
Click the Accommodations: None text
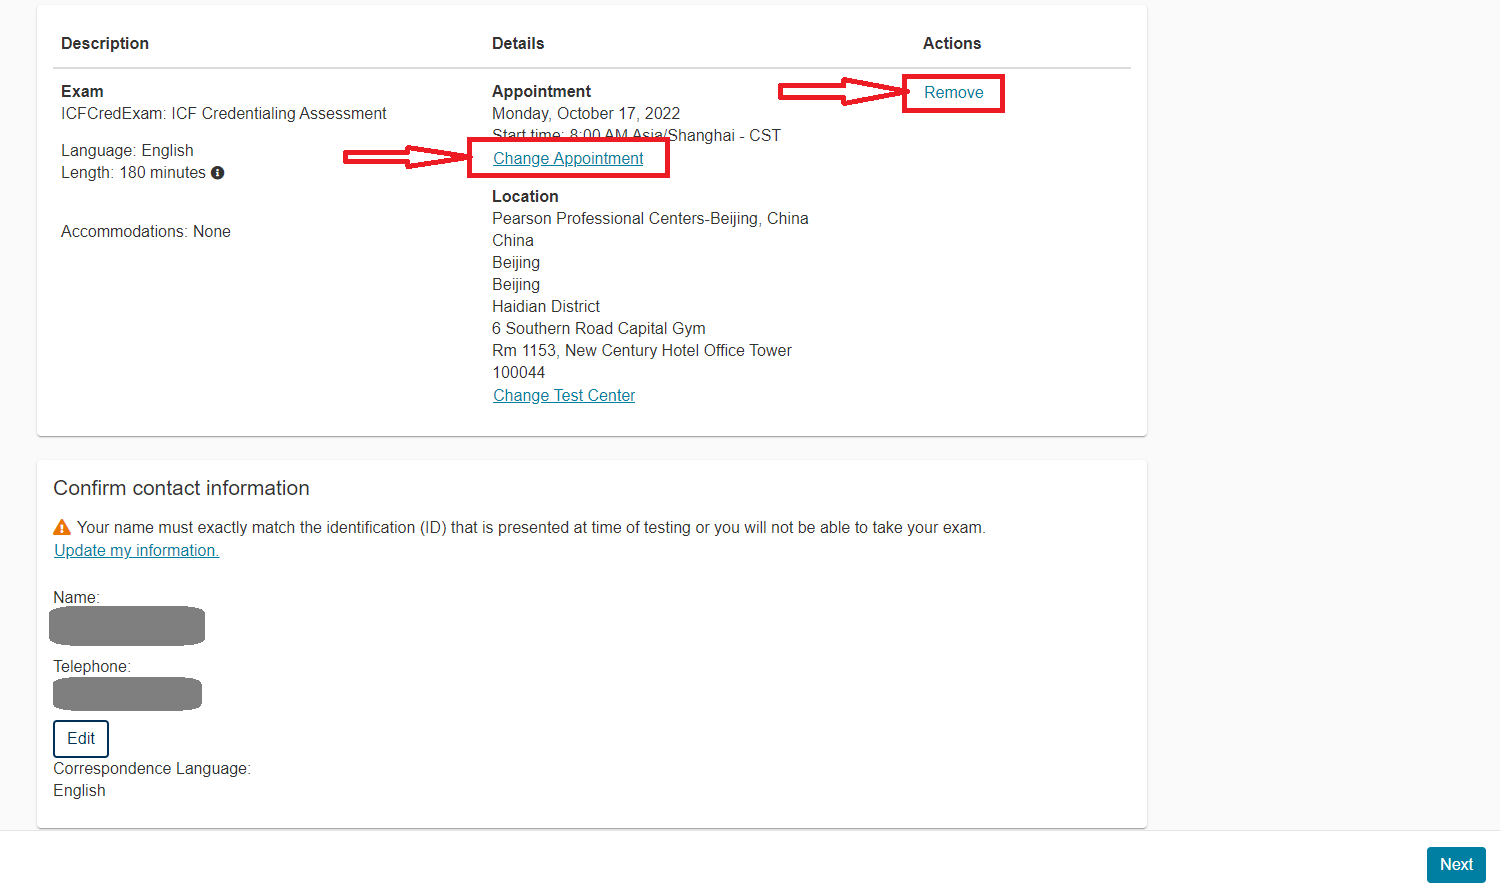click(x=146, y=231)
